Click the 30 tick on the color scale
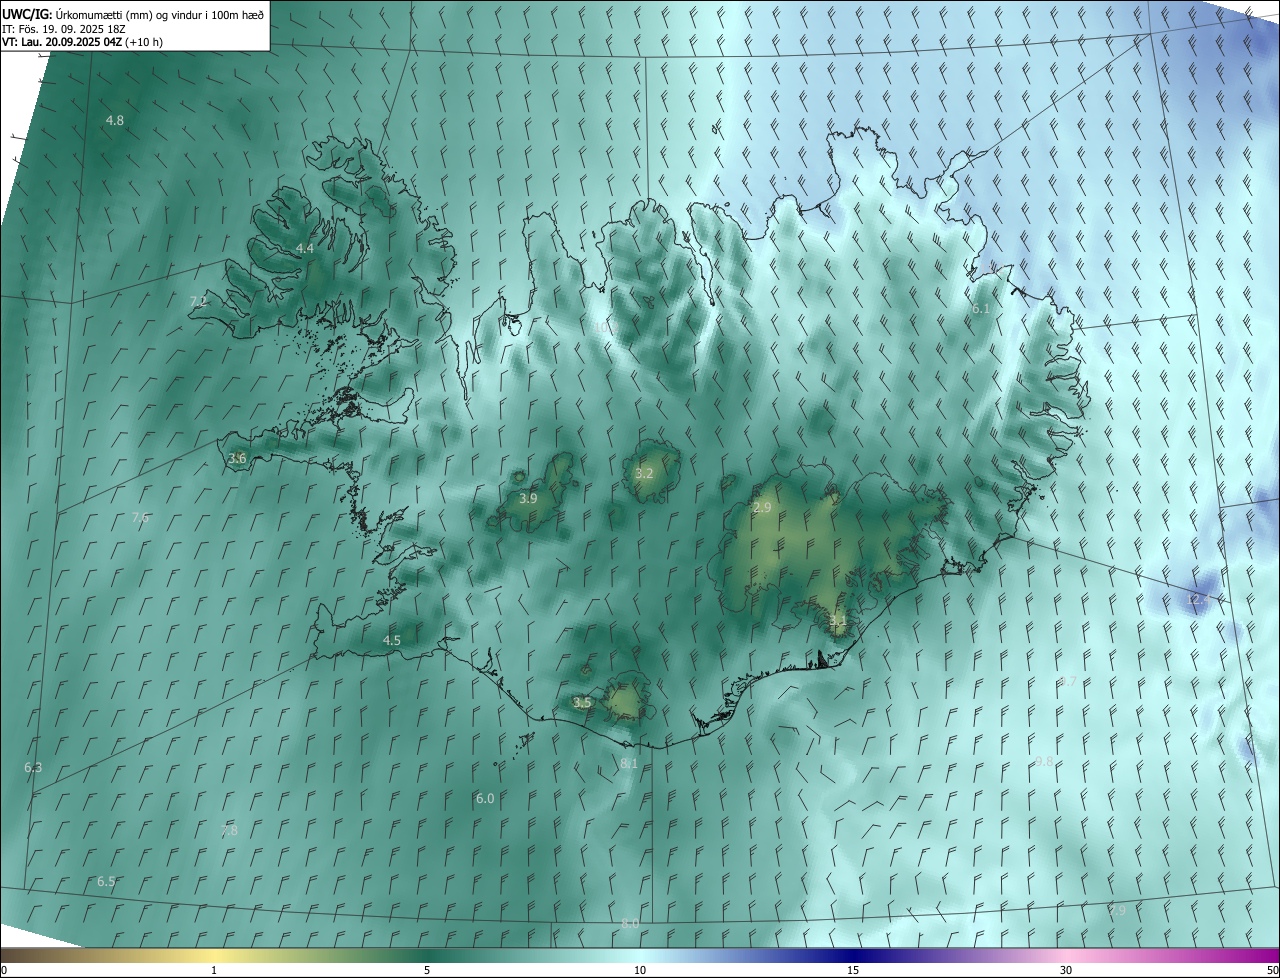The height and width of the screenshot is (978, 1280). click(x=1066, y=970)
